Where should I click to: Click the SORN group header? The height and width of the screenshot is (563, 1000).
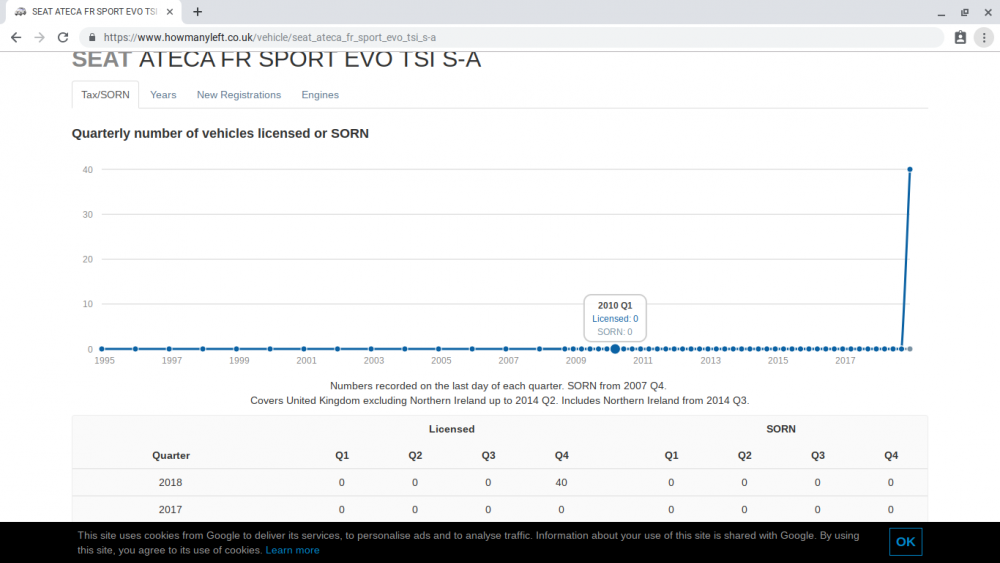[781, 429]
